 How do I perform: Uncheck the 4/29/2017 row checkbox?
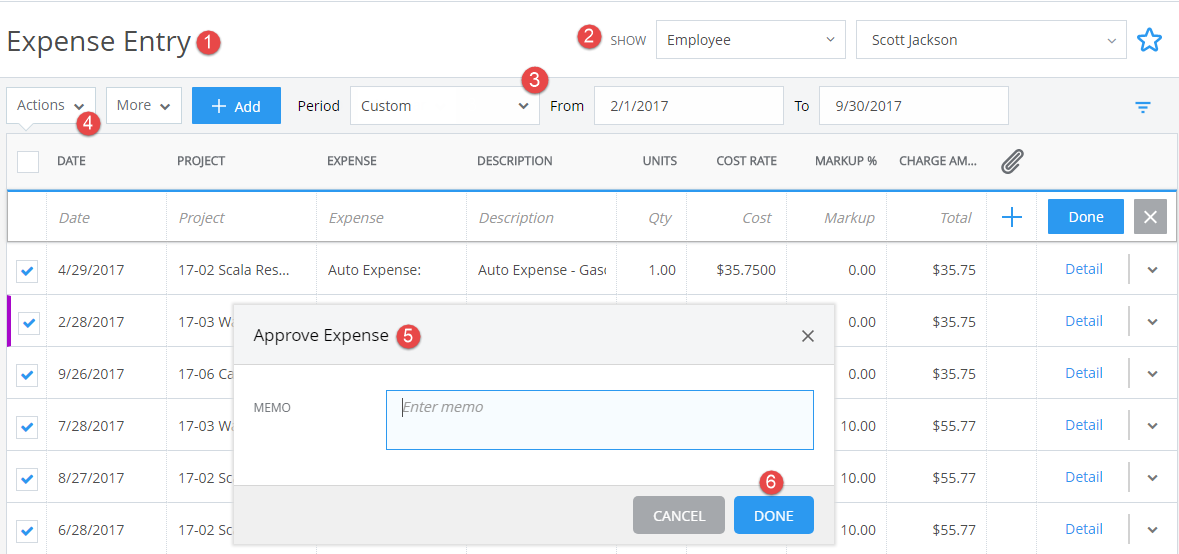[27, 271]
